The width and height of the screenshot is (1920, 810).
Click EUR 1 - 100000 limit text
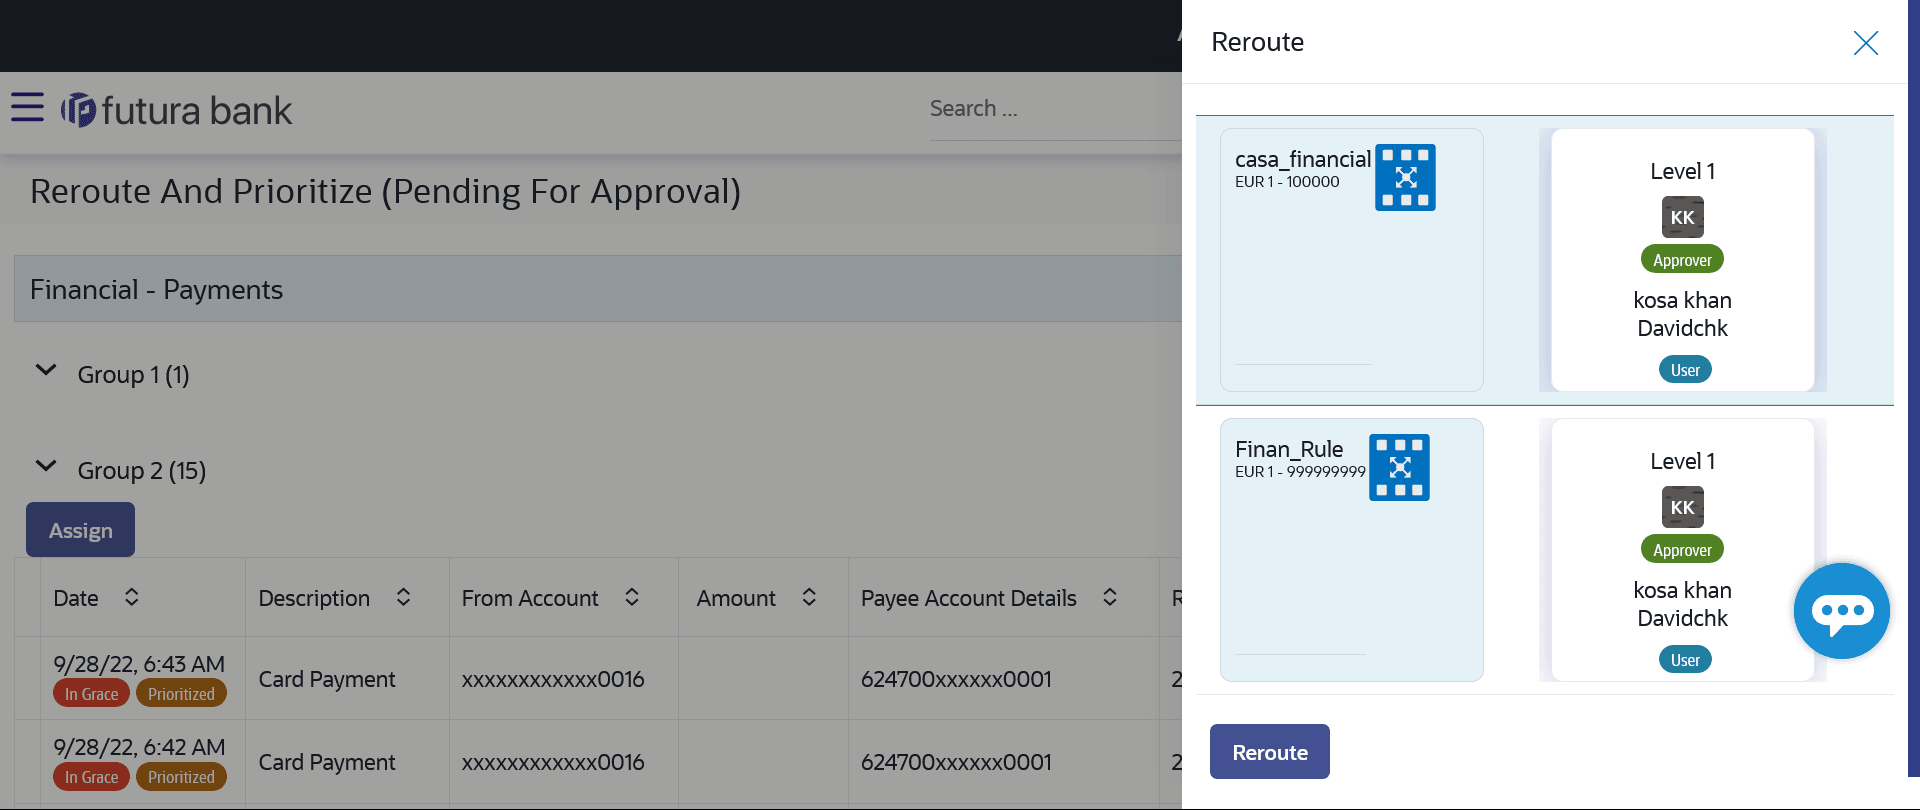[1287, 182]
